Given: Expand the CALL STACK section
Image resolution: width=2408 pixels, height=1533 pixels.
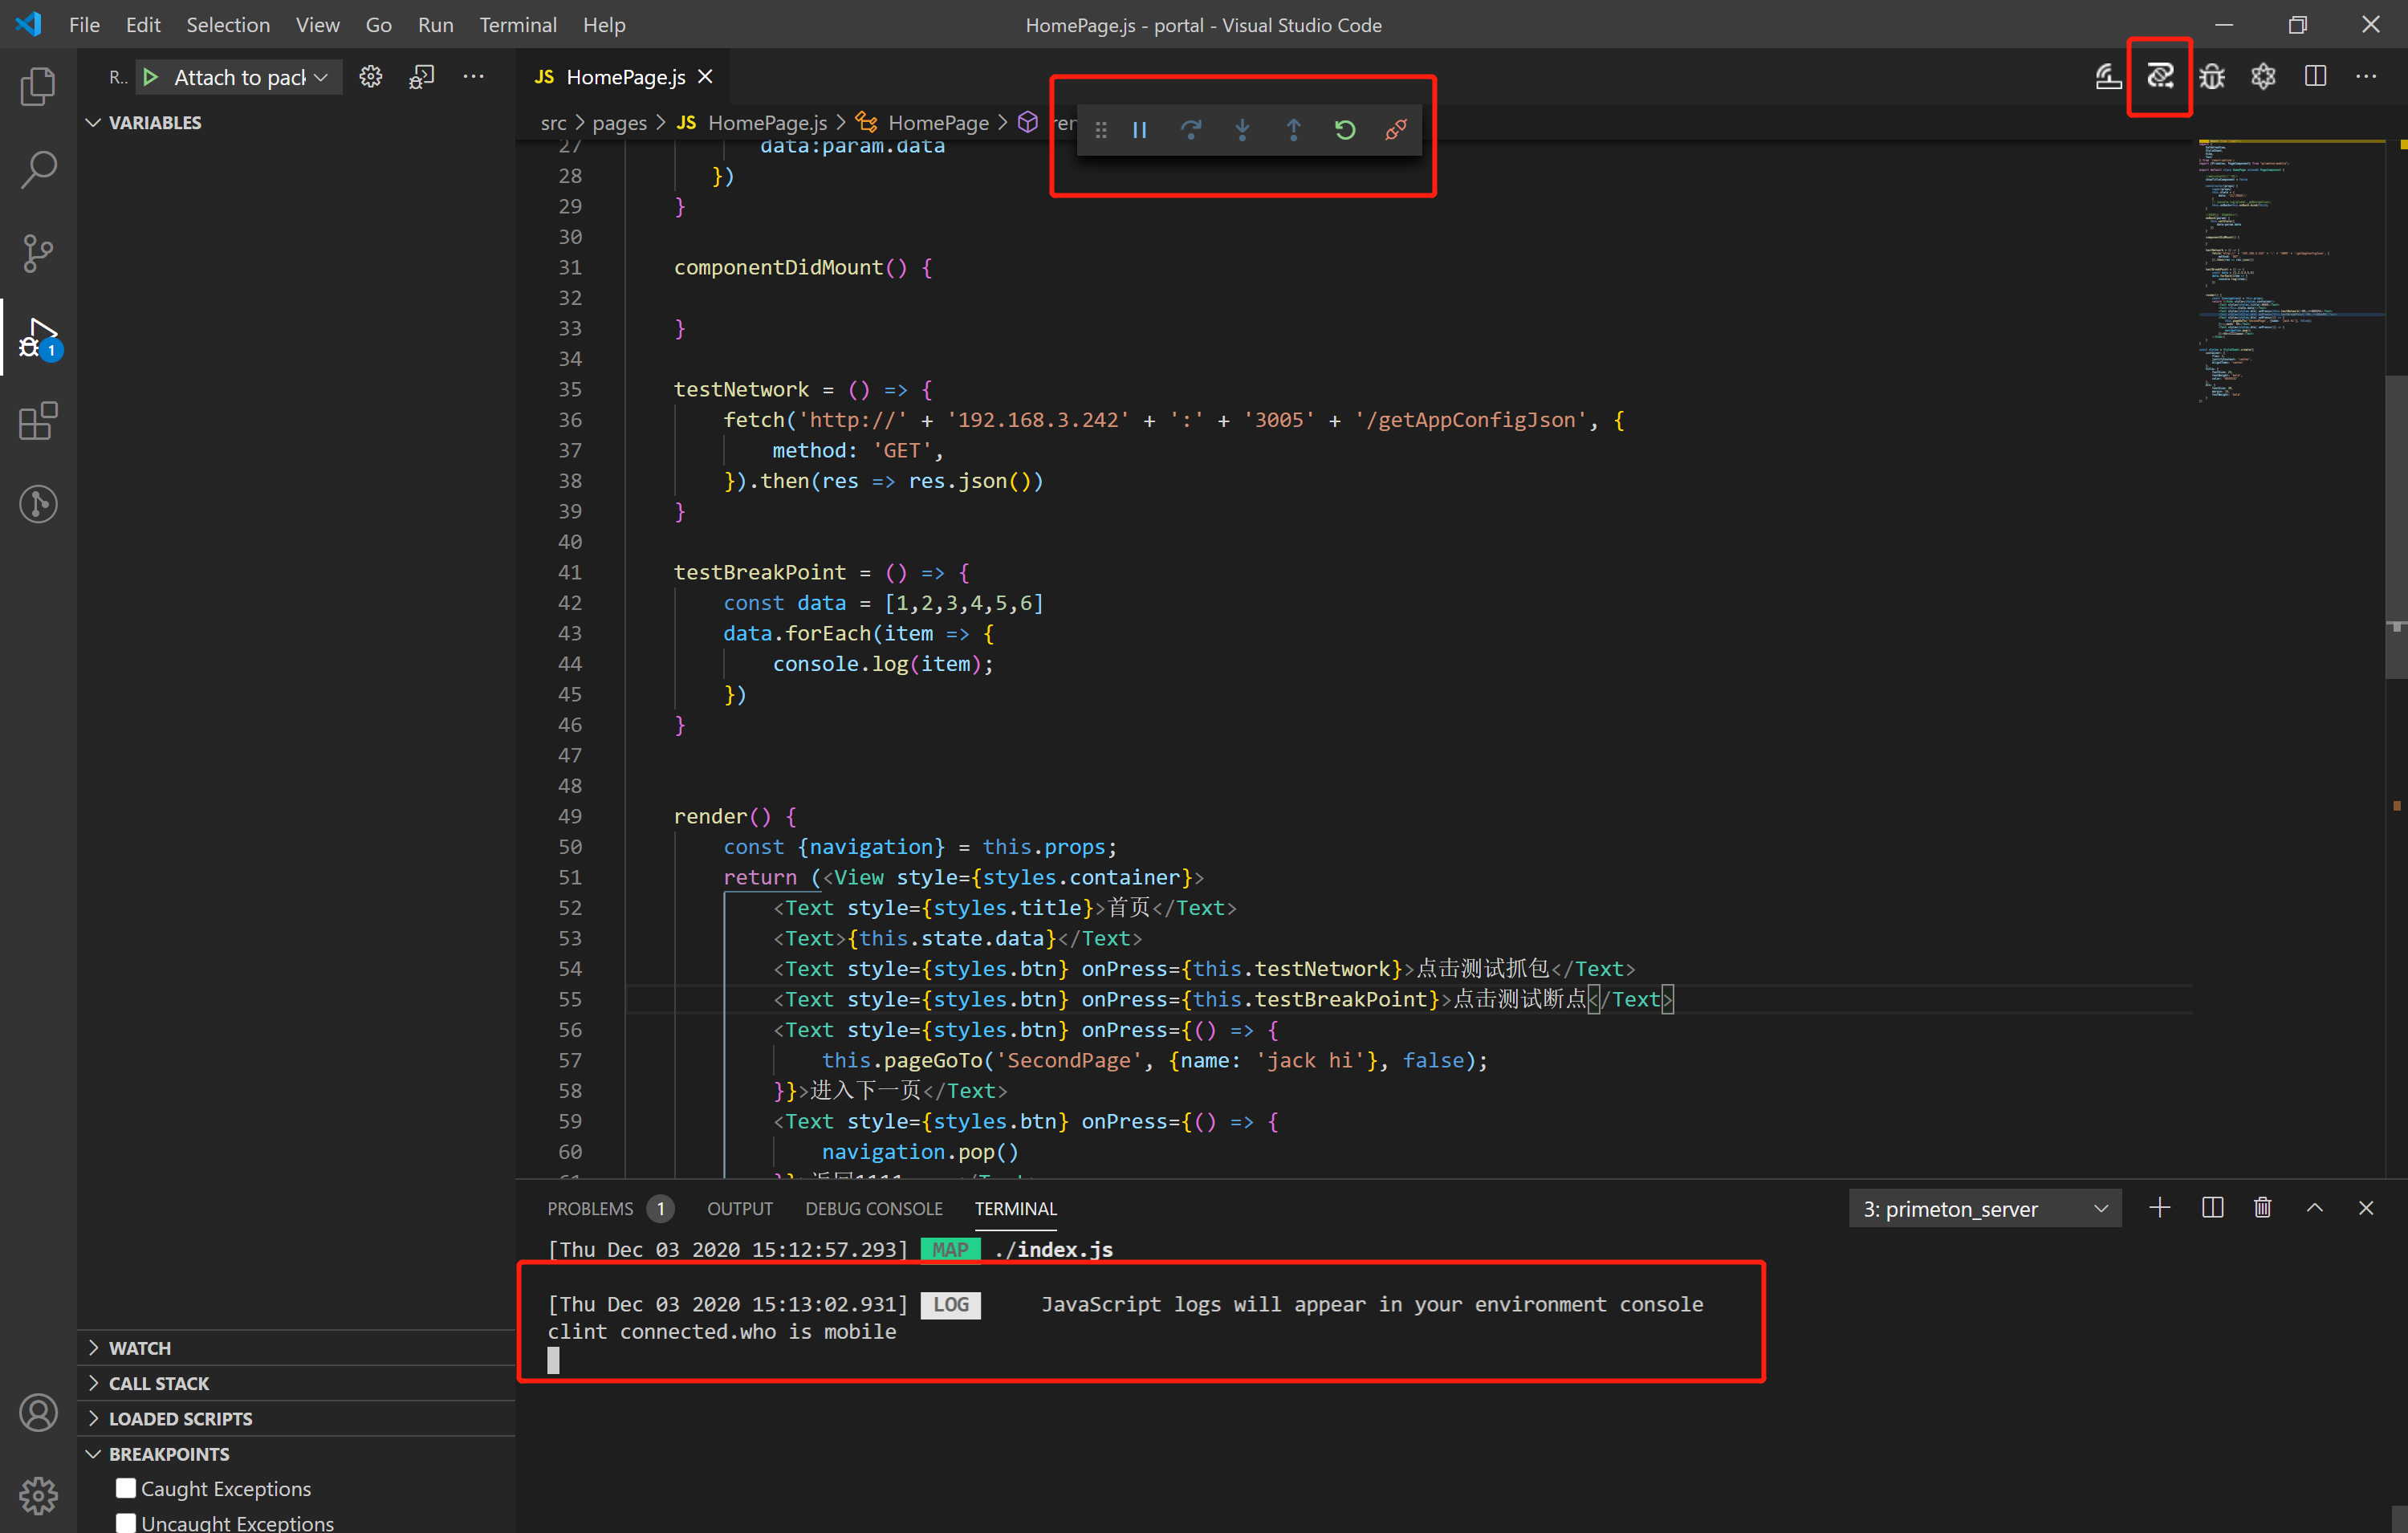Looking at the screenshot, I should click(159, 1383).
